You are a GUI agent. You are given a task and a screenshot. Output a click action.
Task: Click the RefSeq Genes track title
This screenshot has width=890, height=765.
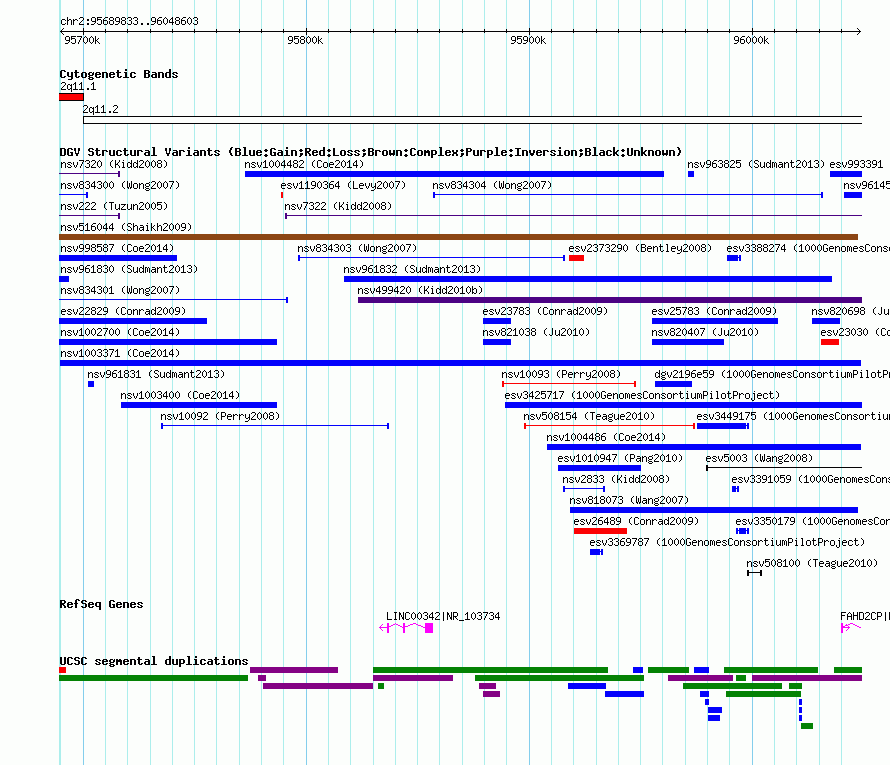pyautogui.click(x=101, y=604)
